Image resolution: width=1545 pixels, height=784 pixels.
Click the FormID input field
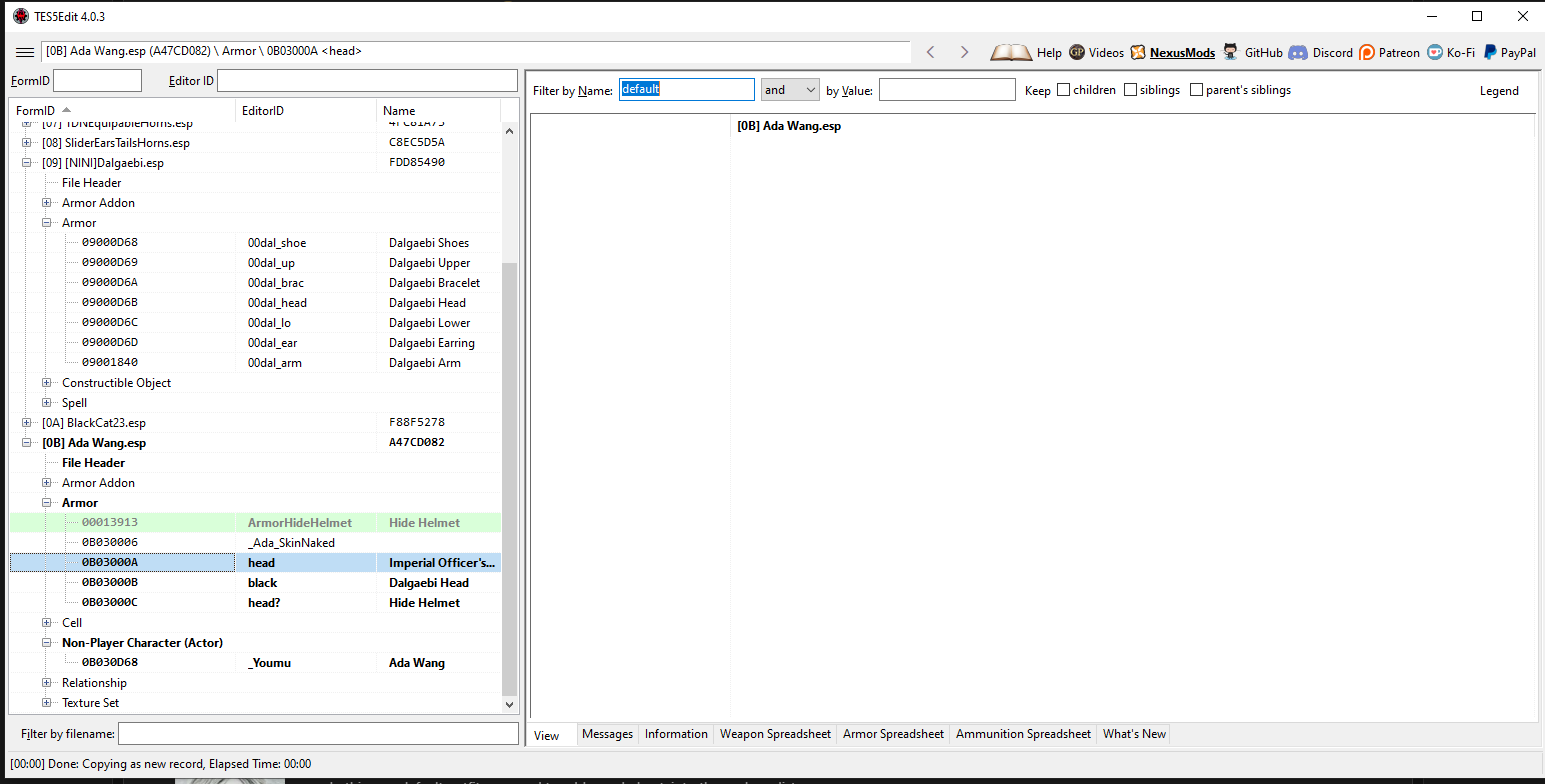point(97,81)
